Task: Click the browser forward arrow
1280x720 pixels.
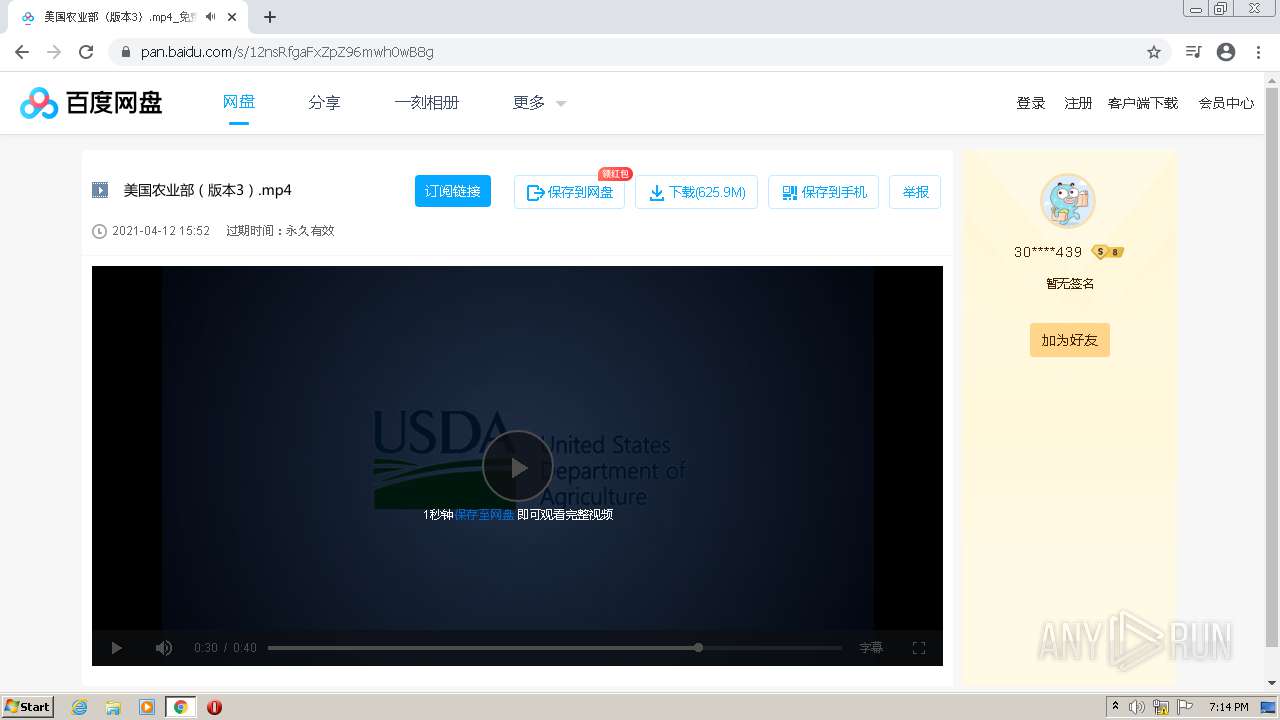Action: click(x=54, y=52)
